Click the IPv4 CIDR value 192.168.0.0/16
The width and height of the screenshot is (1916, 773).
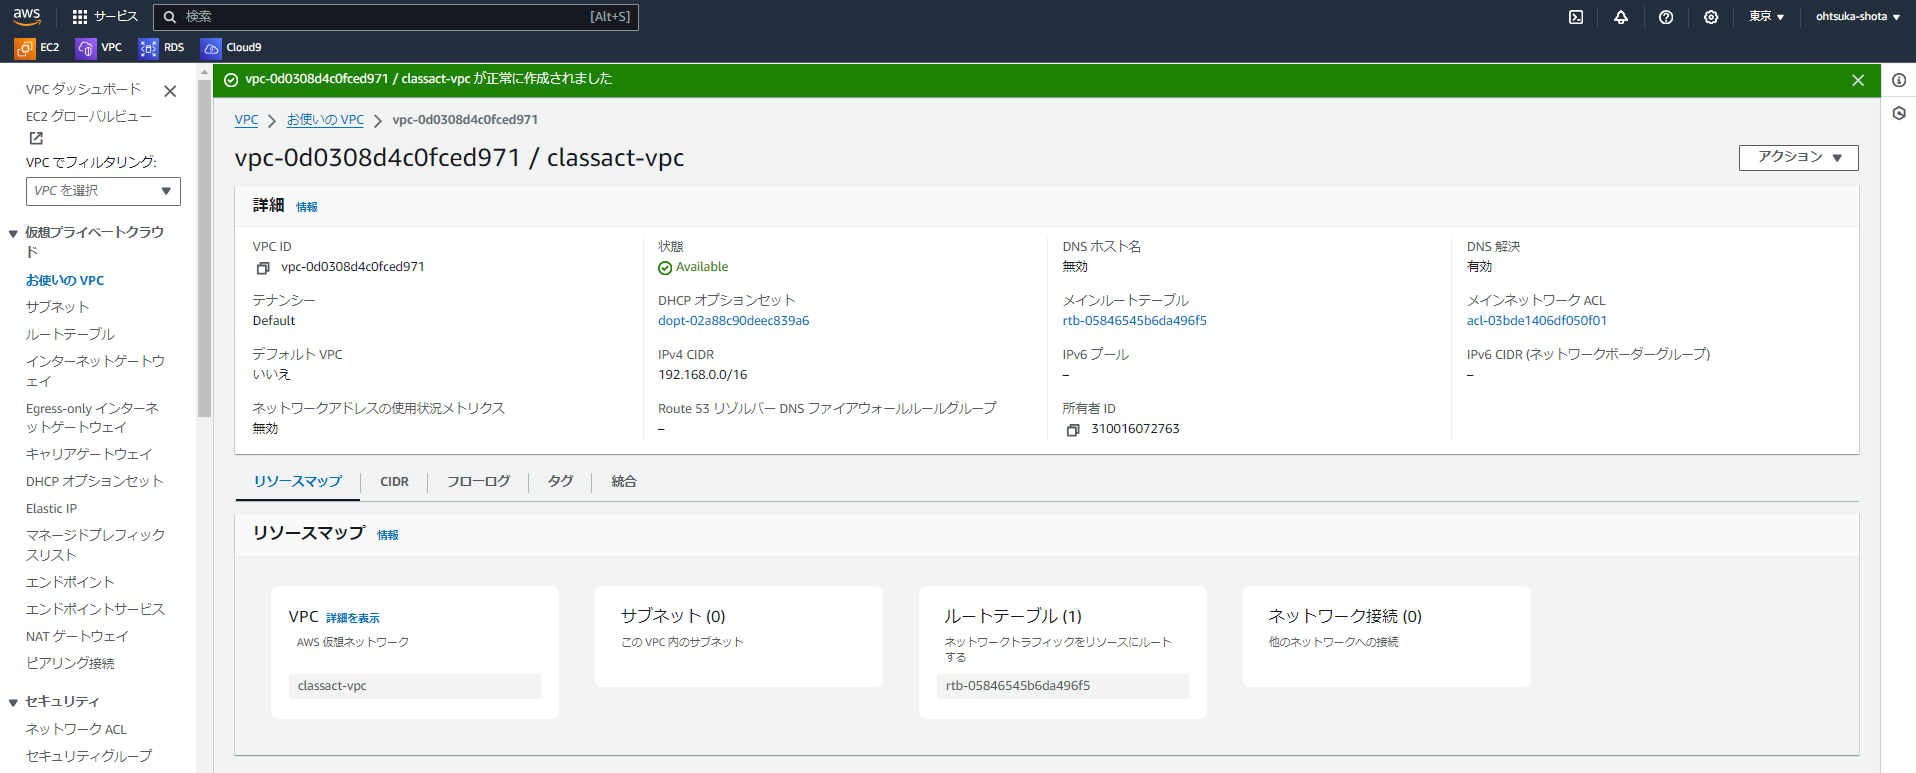pos(702,375)
